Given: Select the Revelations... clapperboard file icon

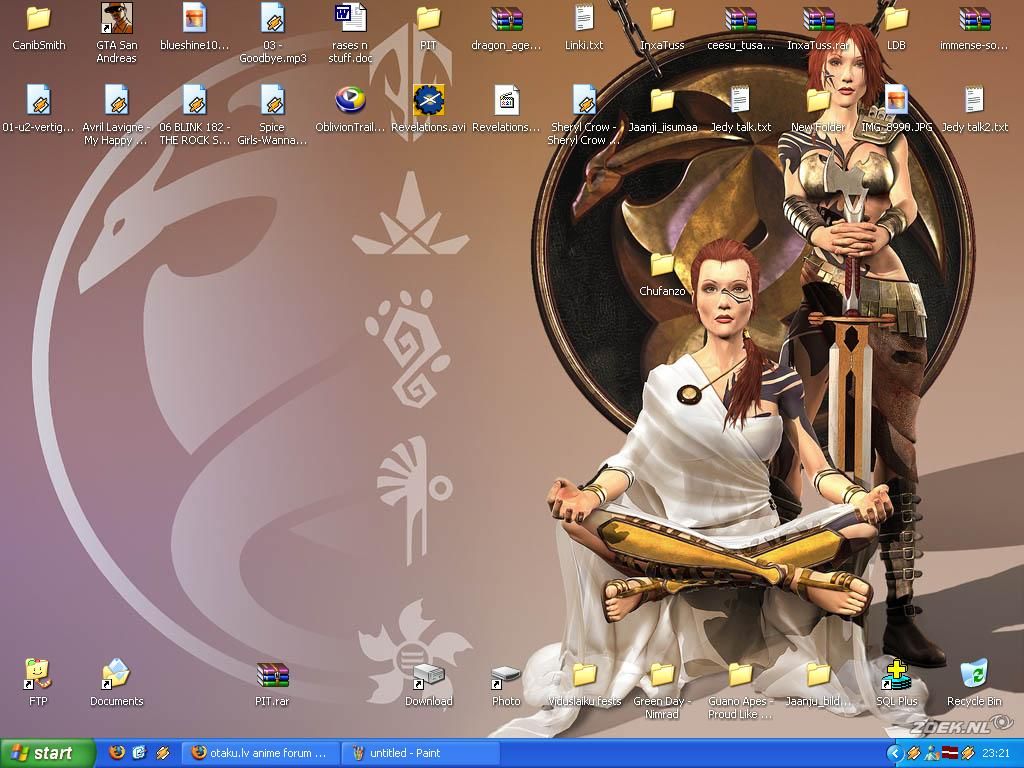Looking at the screenshot, I should (507, 101).
